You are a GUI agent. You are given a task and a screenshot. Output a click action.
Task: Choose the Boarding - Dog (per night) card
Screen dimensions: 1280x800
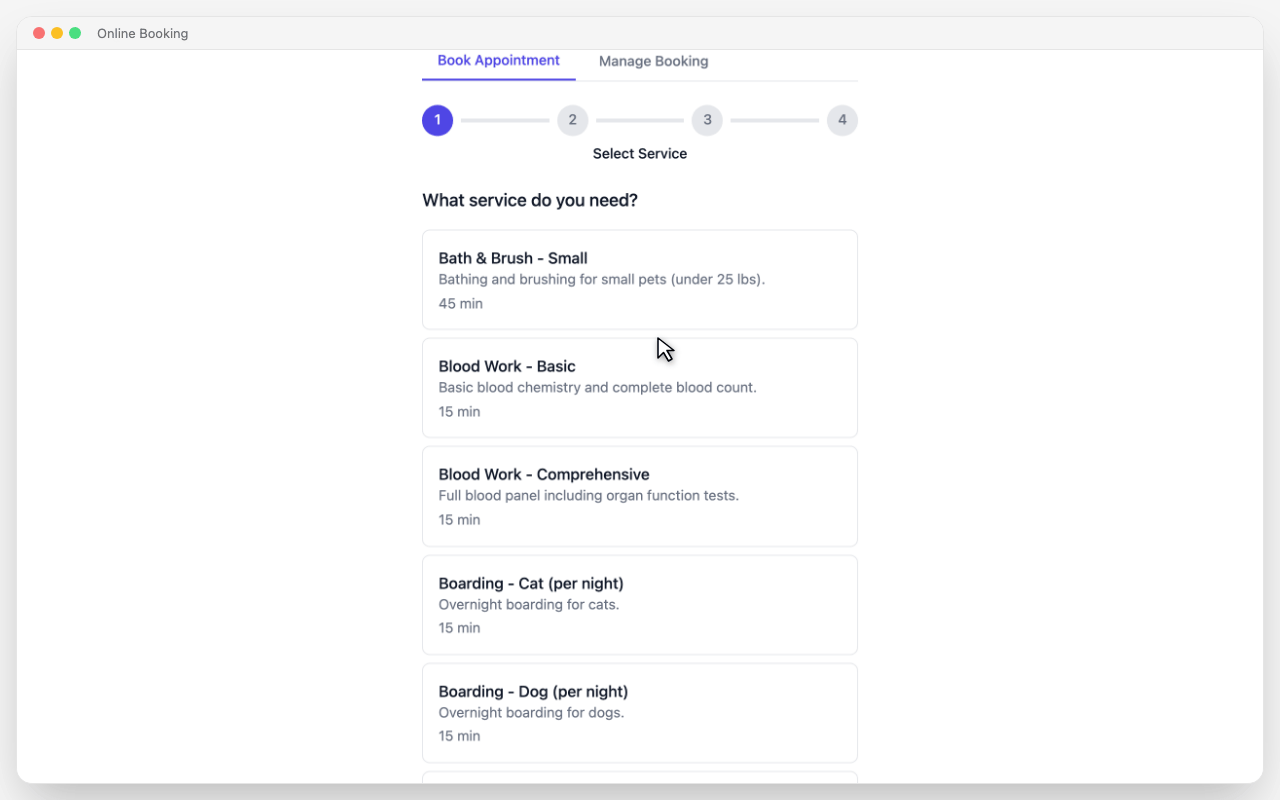pyautogui.click(x=639, y=712)
